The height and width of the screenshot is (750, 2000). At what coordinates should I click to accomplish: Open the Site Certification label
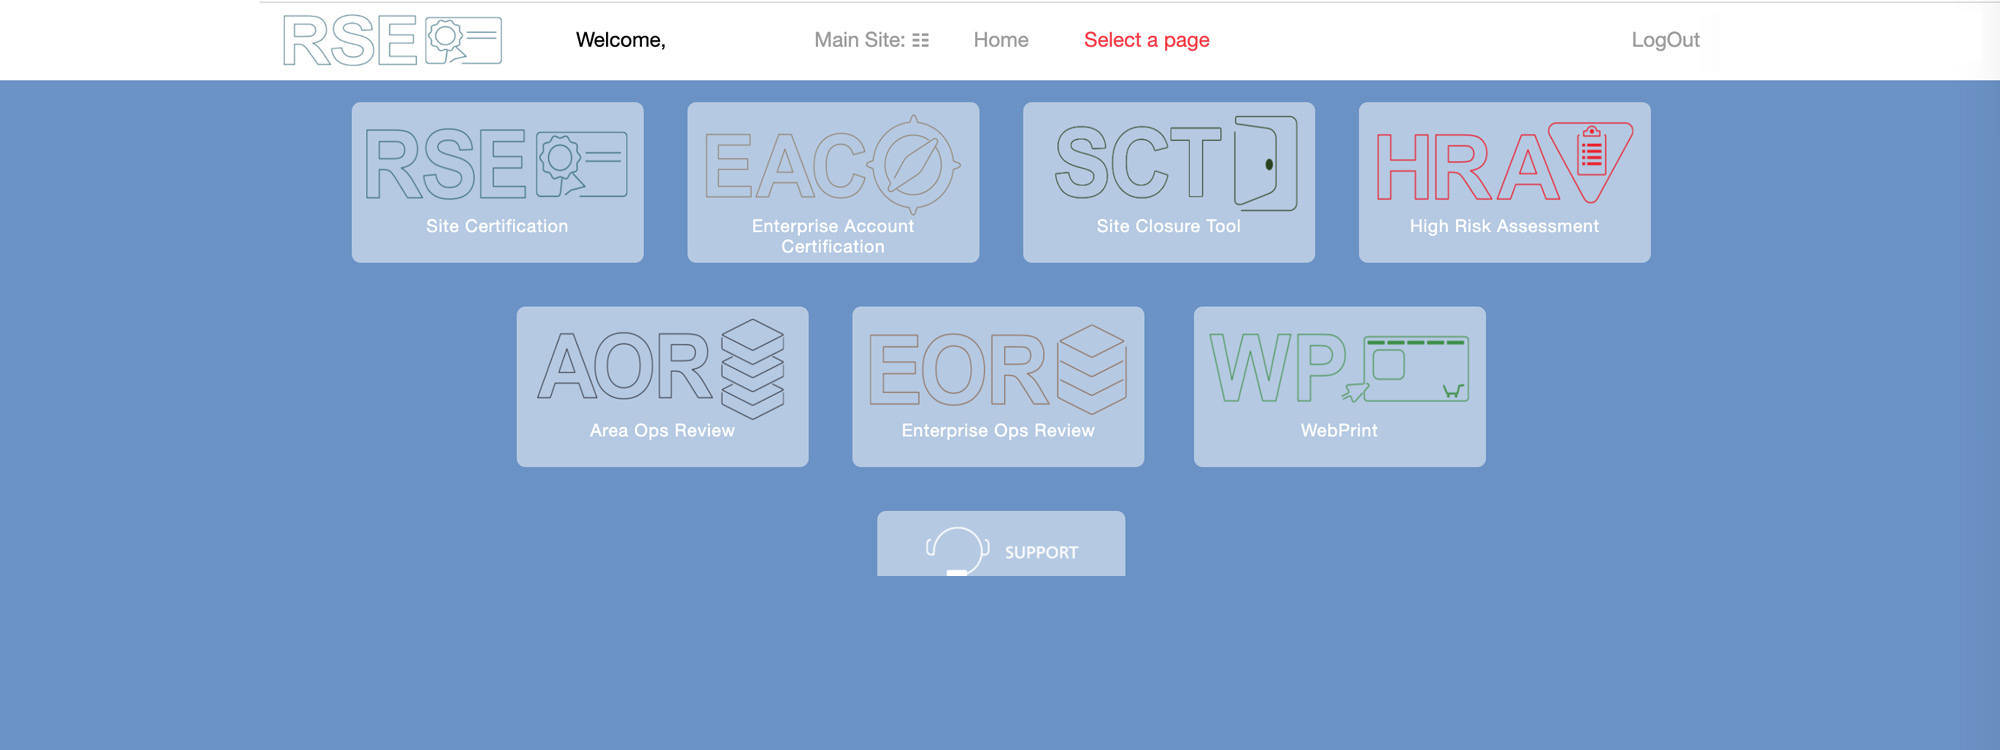(497, 227)
